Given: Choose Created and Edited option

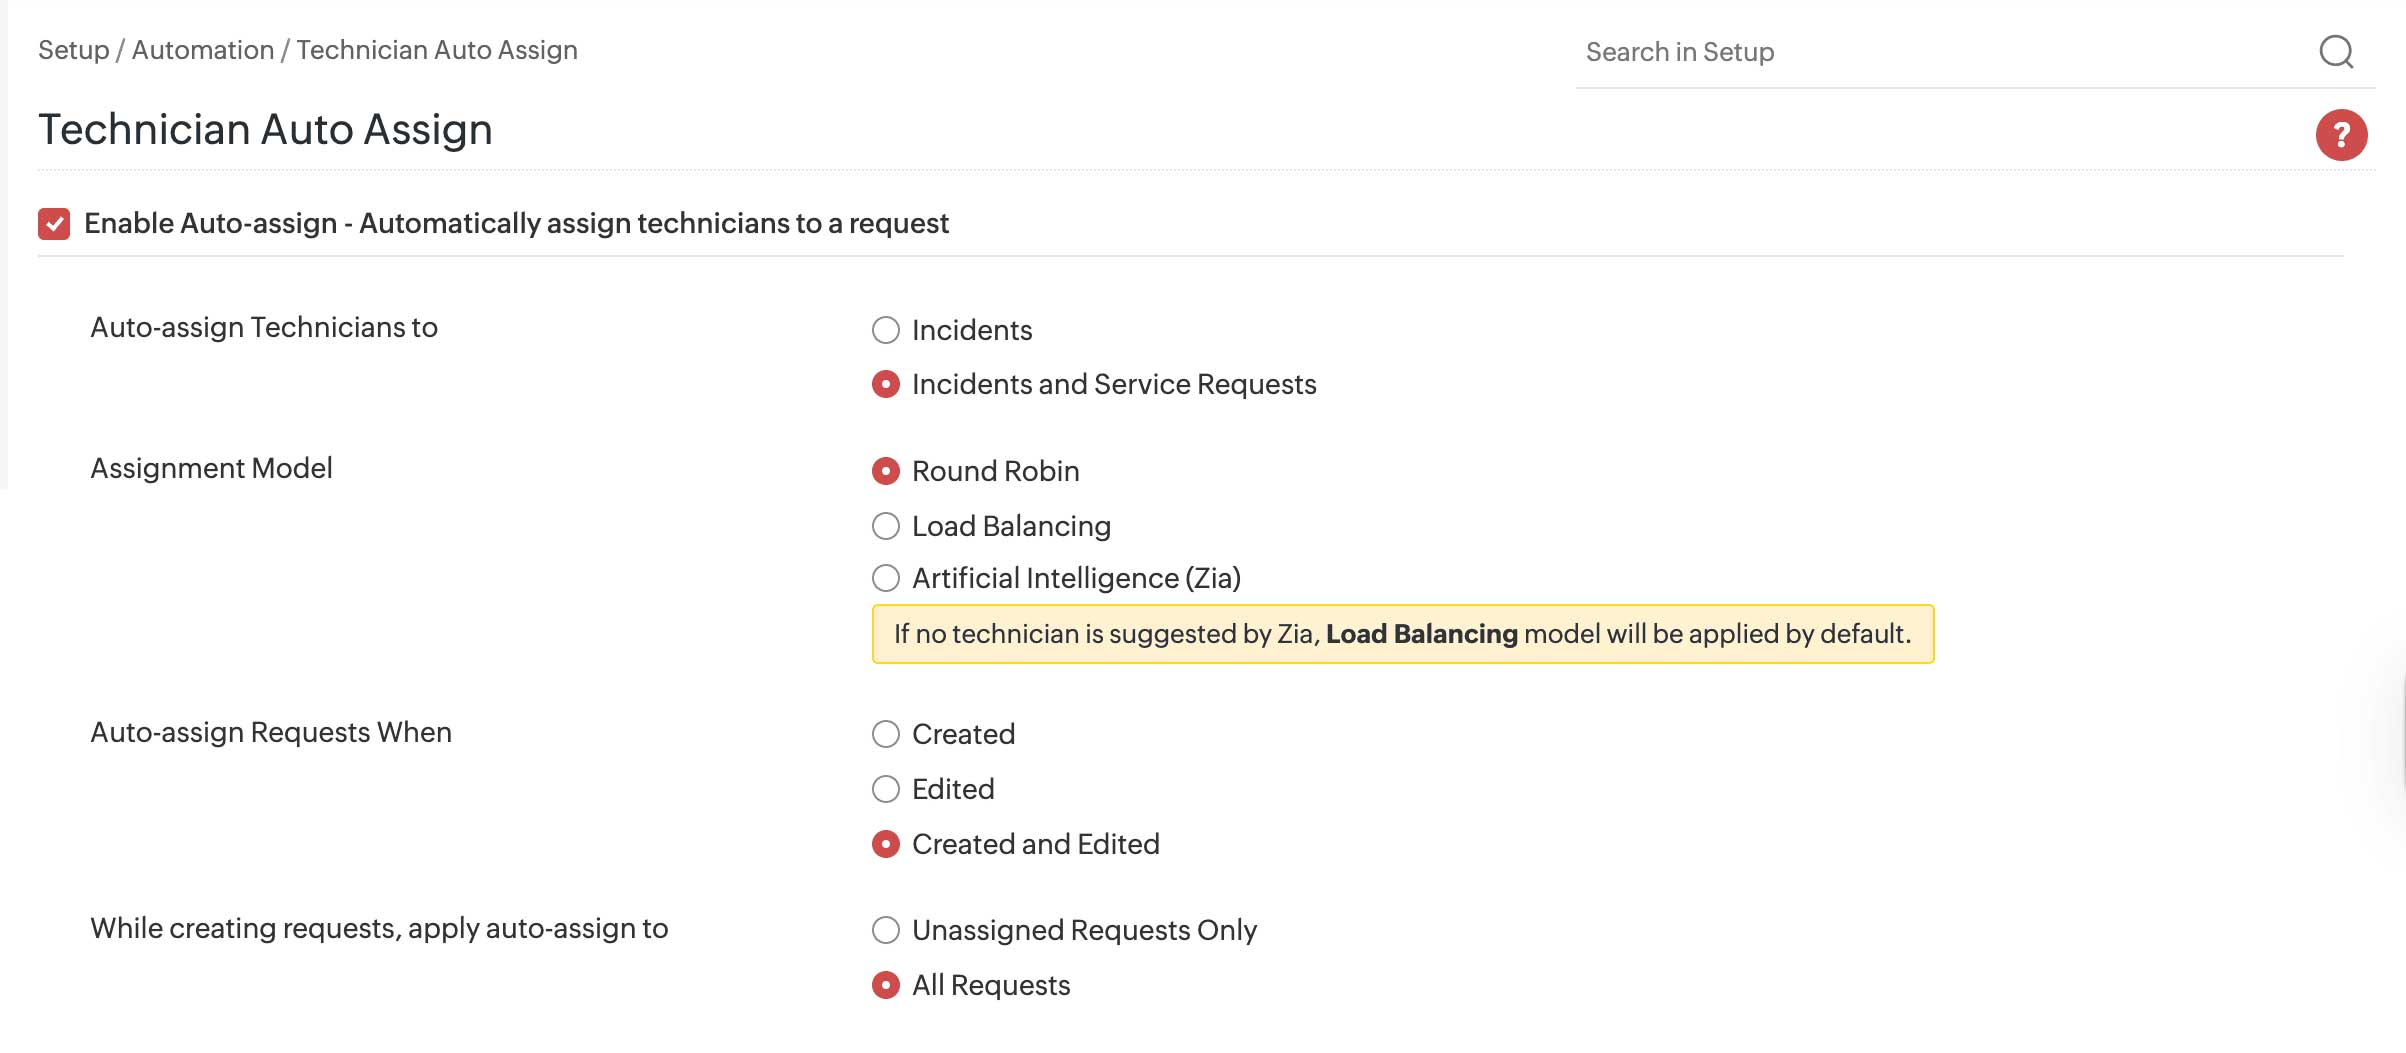Looking at the screenshot, I should pos(886,843).
